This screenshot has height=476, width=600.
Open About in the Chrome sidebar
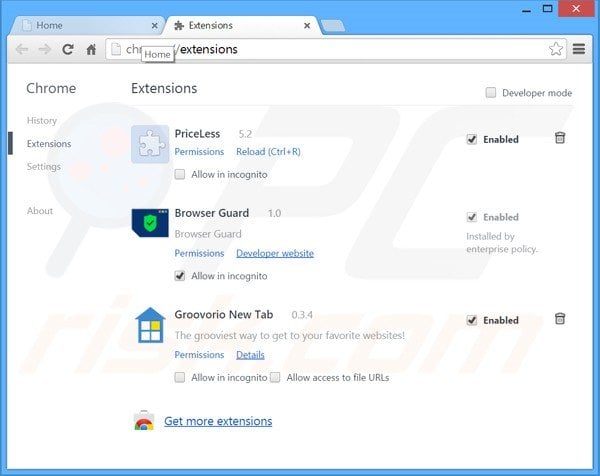coord(40,211)
